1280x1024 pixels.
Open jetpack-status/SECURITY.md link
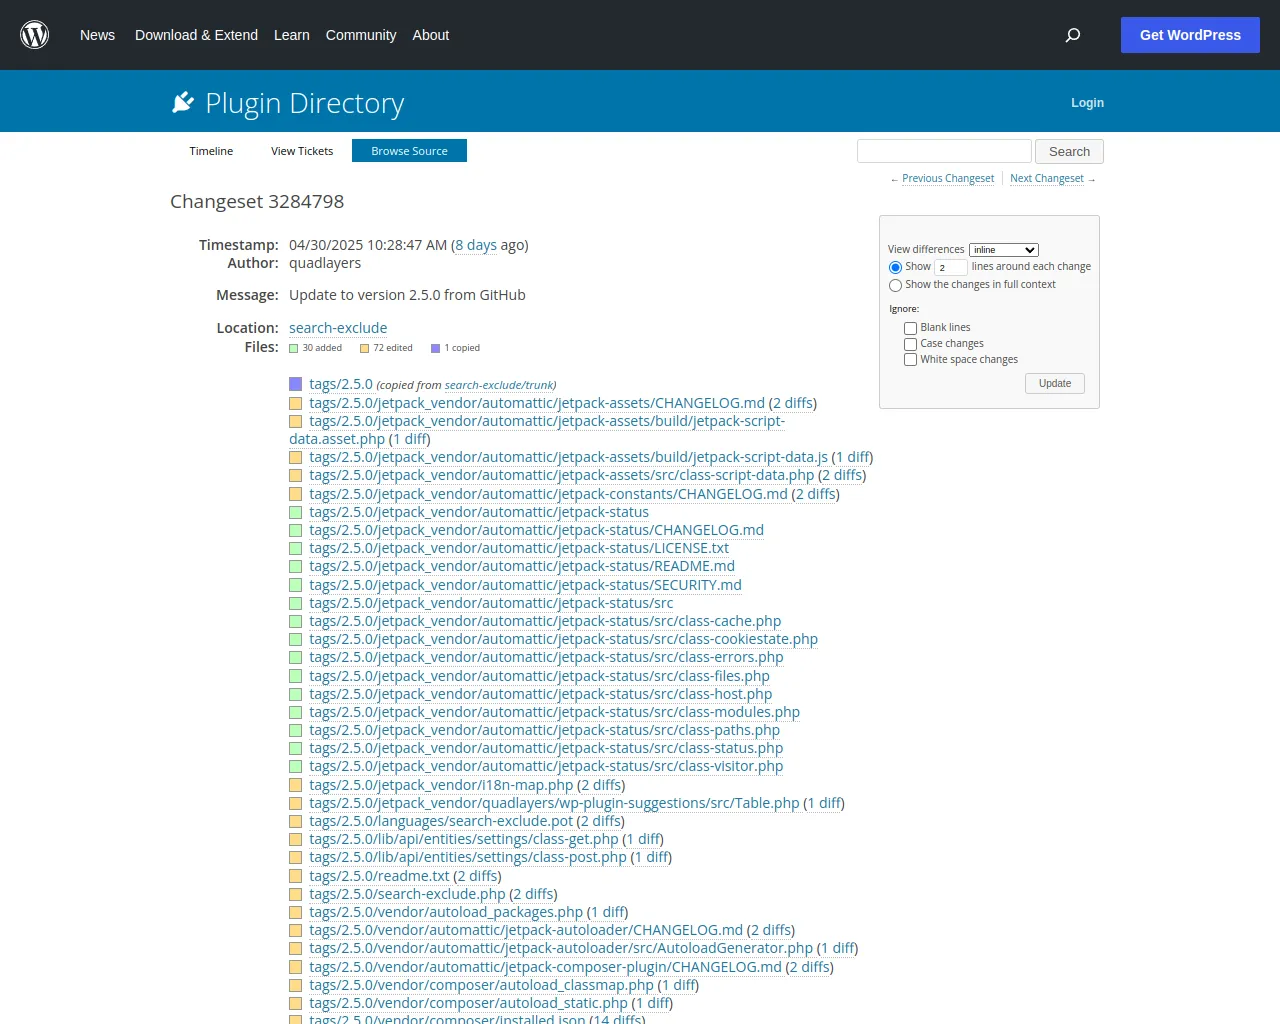point(525,585)
